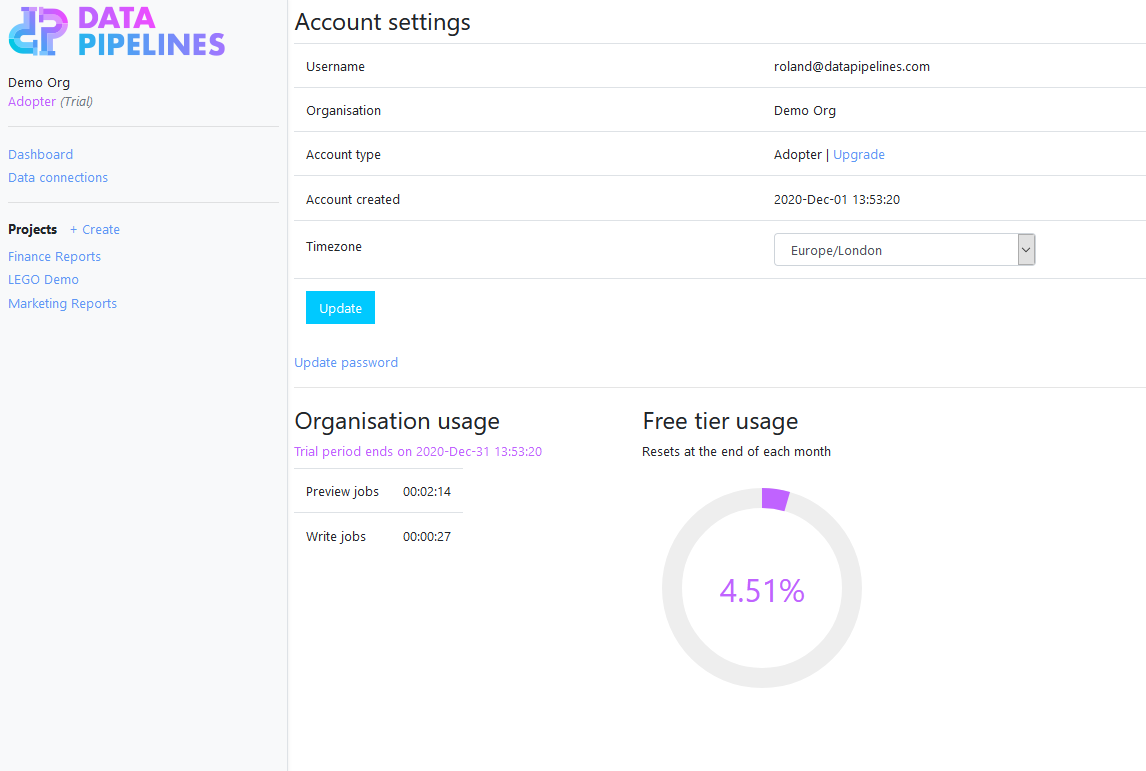The image size is (1146, 771).
Task: Click the Timezone dropdown arrow
Action: [x=1026, y=249]
